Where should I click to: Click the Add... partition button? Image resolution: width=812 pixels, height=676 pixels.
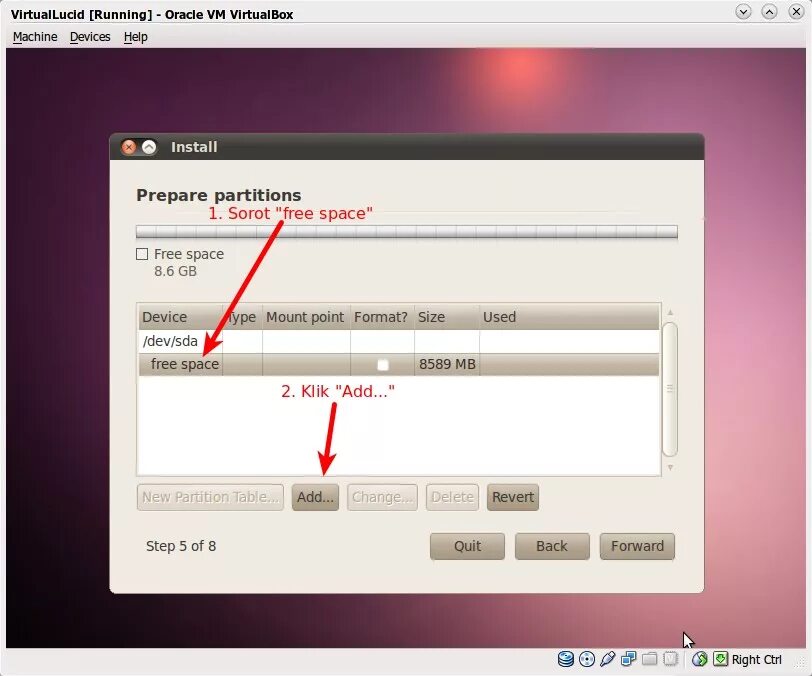tap(315, 497)
